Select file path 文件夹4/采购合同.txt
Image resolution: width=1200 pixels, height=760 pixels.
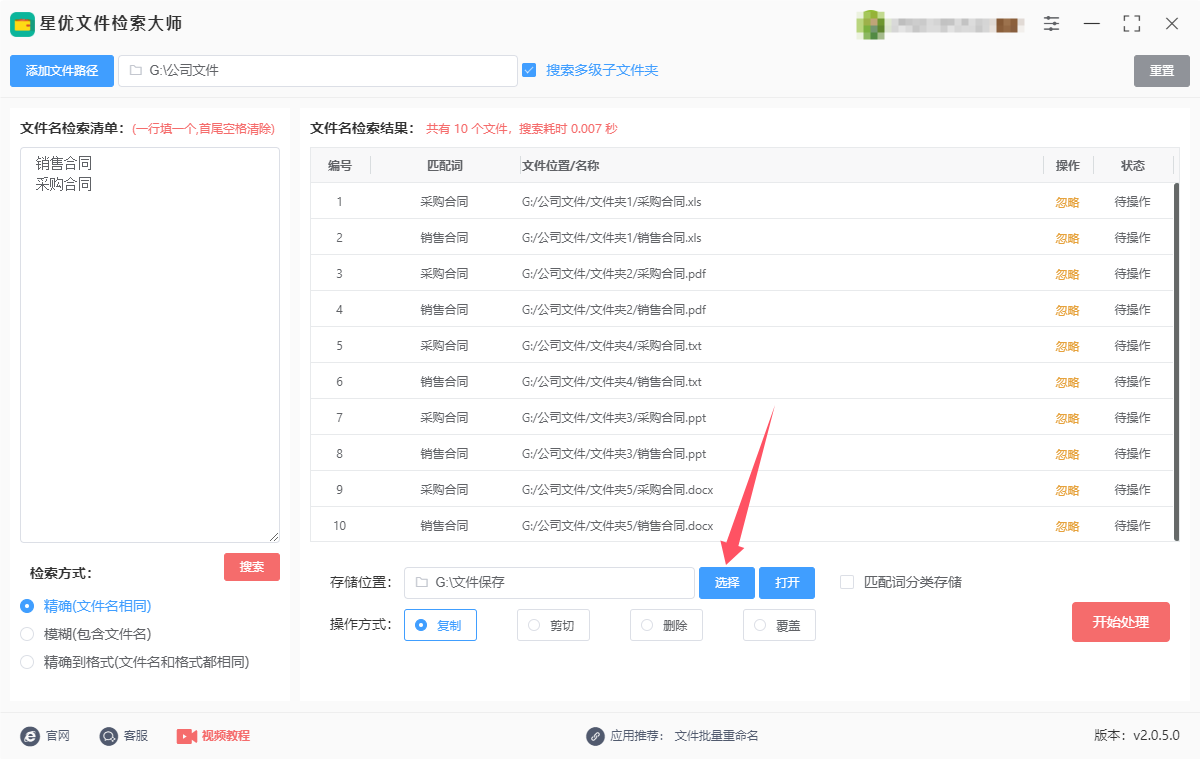pos(612,346)
